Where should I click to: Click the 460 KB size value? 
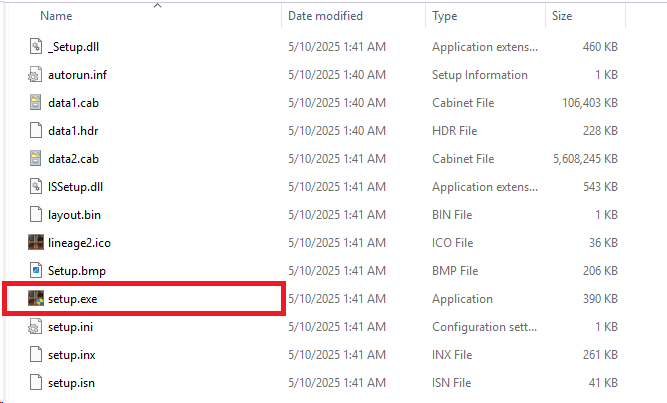pos(600,47)
